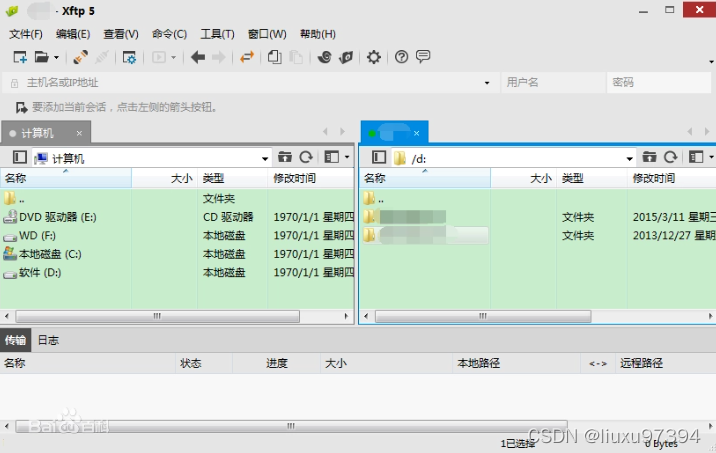Click the Paste toolbar icon
The height and width of the screenshot is (453, 716).
296,57
